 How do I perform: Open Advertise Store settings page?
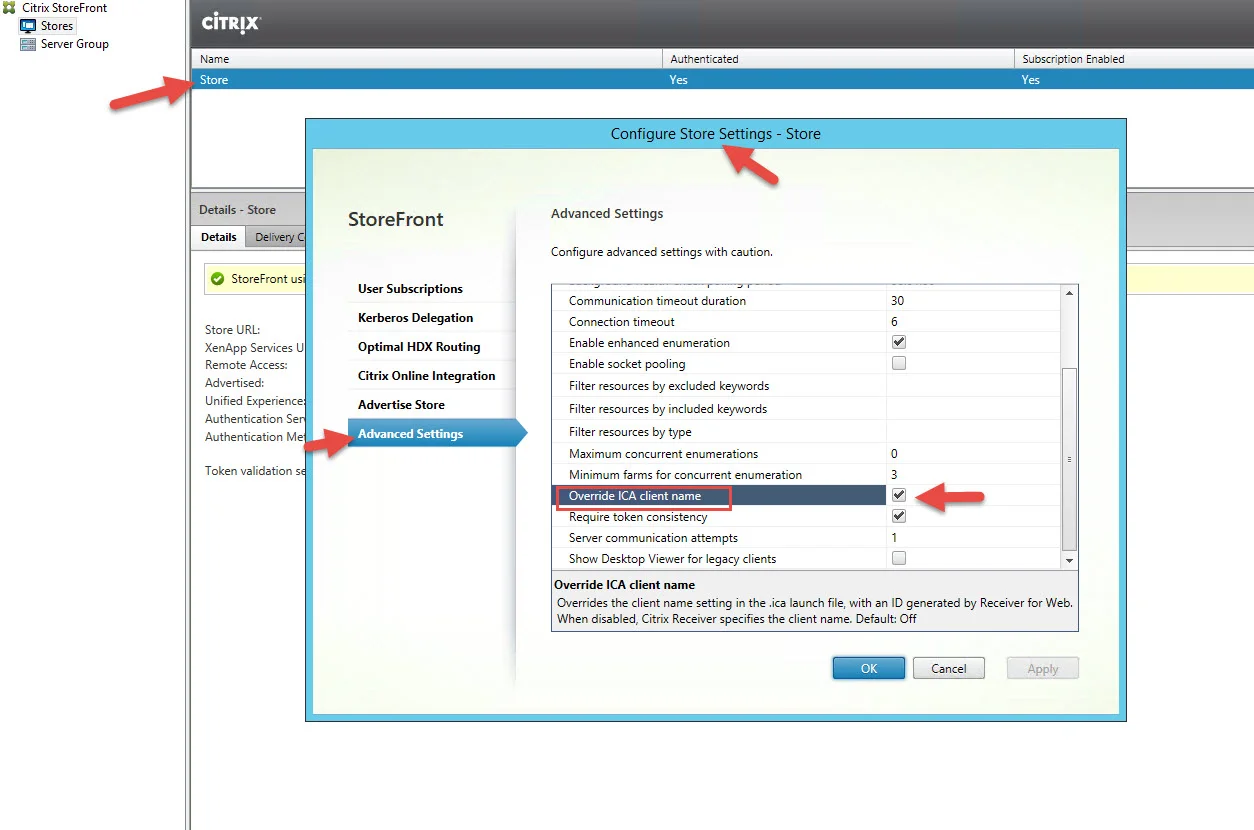[x=401, y=405]
